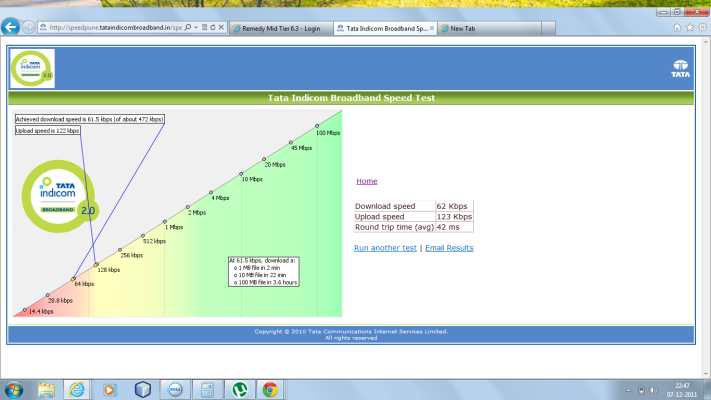Image resolution: width=711 pixels, height=400 pixels.
Task: Click TATA logo at header right
Action: click(x=681, y=68)
